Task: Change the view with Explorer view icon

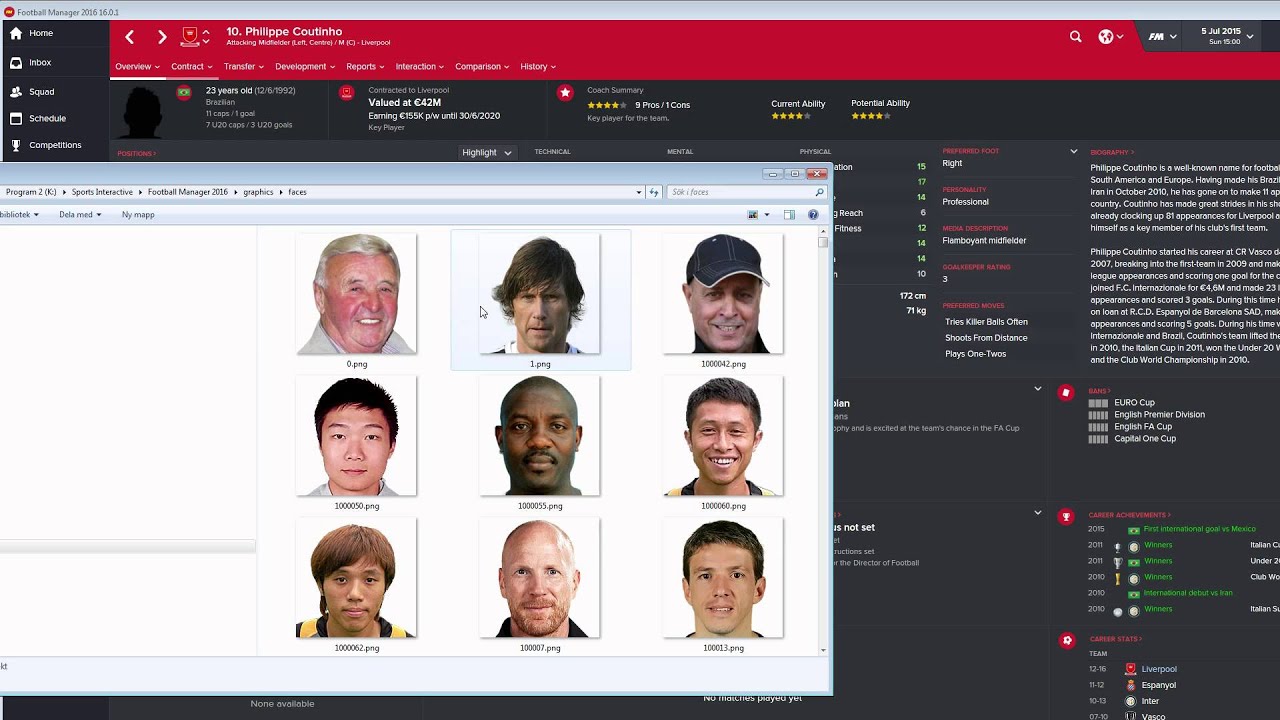Action: coord(753,214)
